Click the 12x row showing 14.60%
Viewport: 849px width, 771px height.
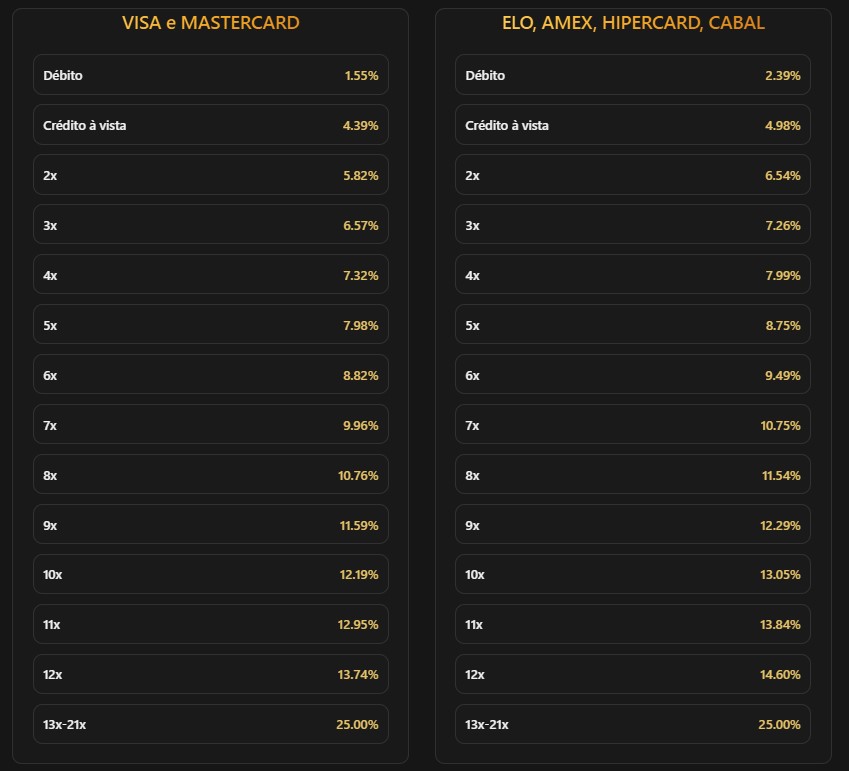pyautogui.click(x=633, y=674)
